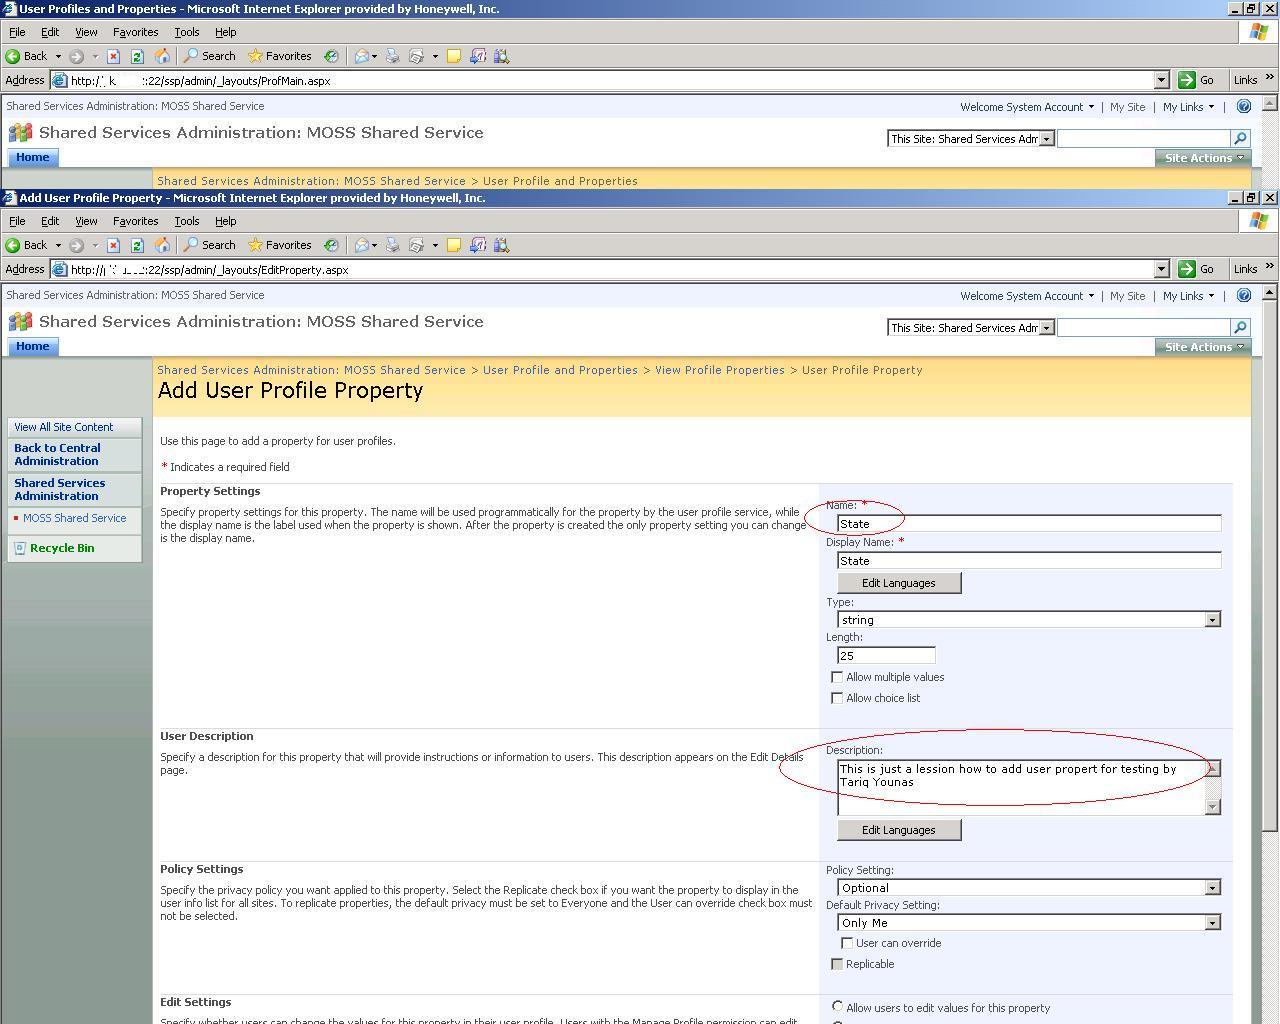This screenshot has width=1280, height=1024.
Task: Go Back in Add User Profile Property window
Action: click(x=26, y=245)
